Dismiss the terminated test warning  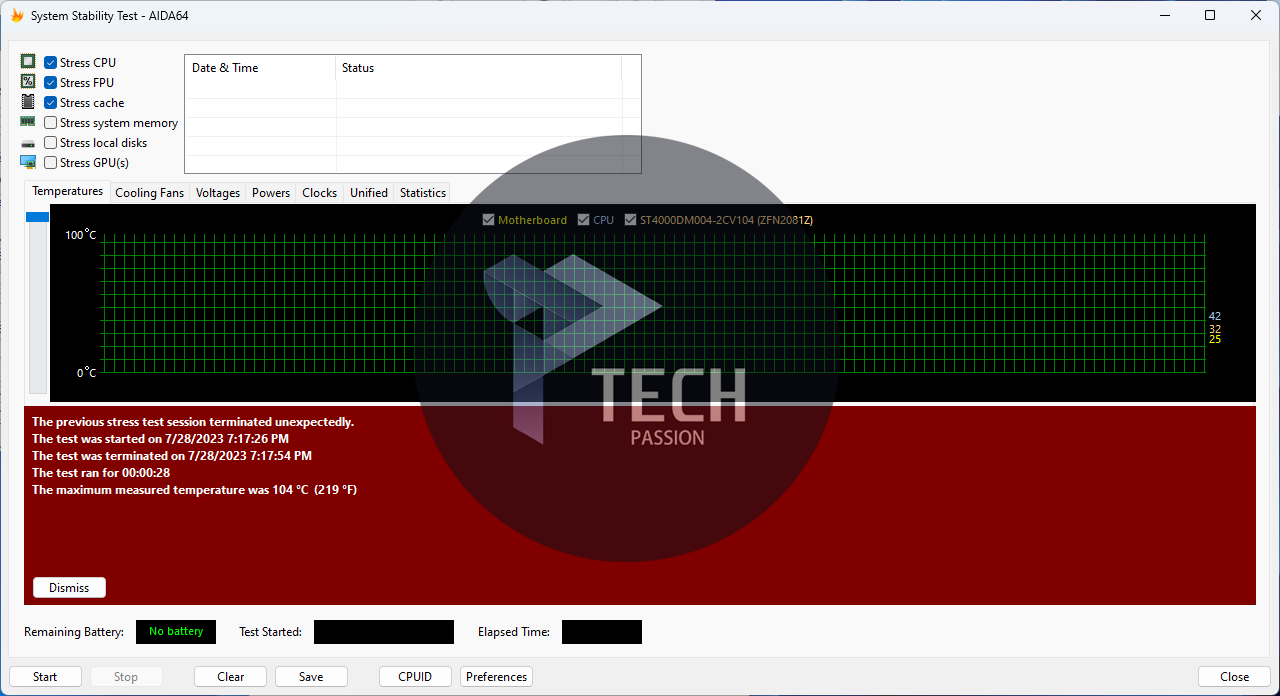pyautogui.click(x=69, y=588)
